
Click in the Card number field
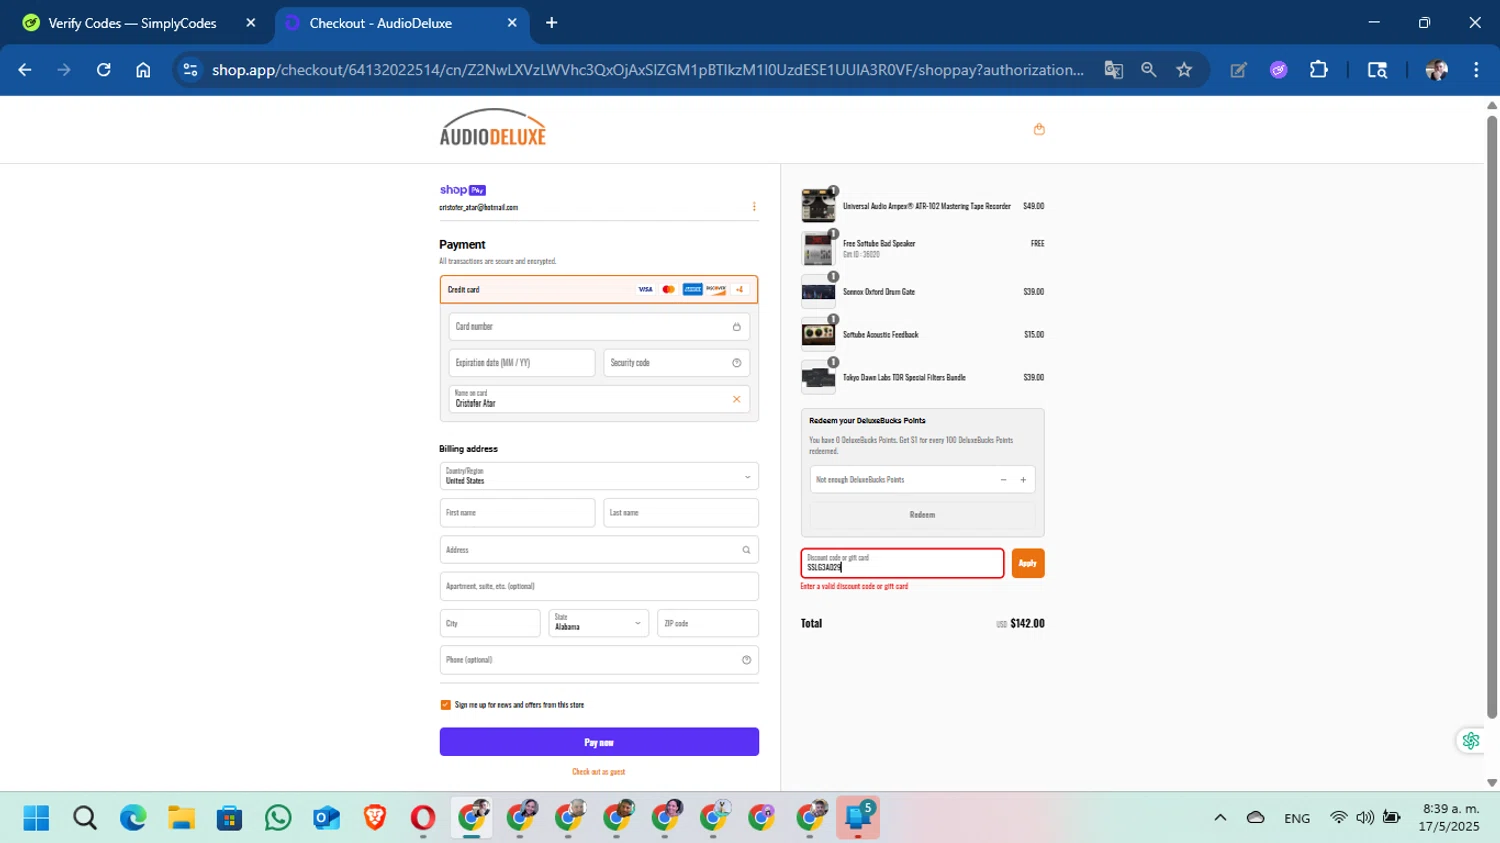599,327
